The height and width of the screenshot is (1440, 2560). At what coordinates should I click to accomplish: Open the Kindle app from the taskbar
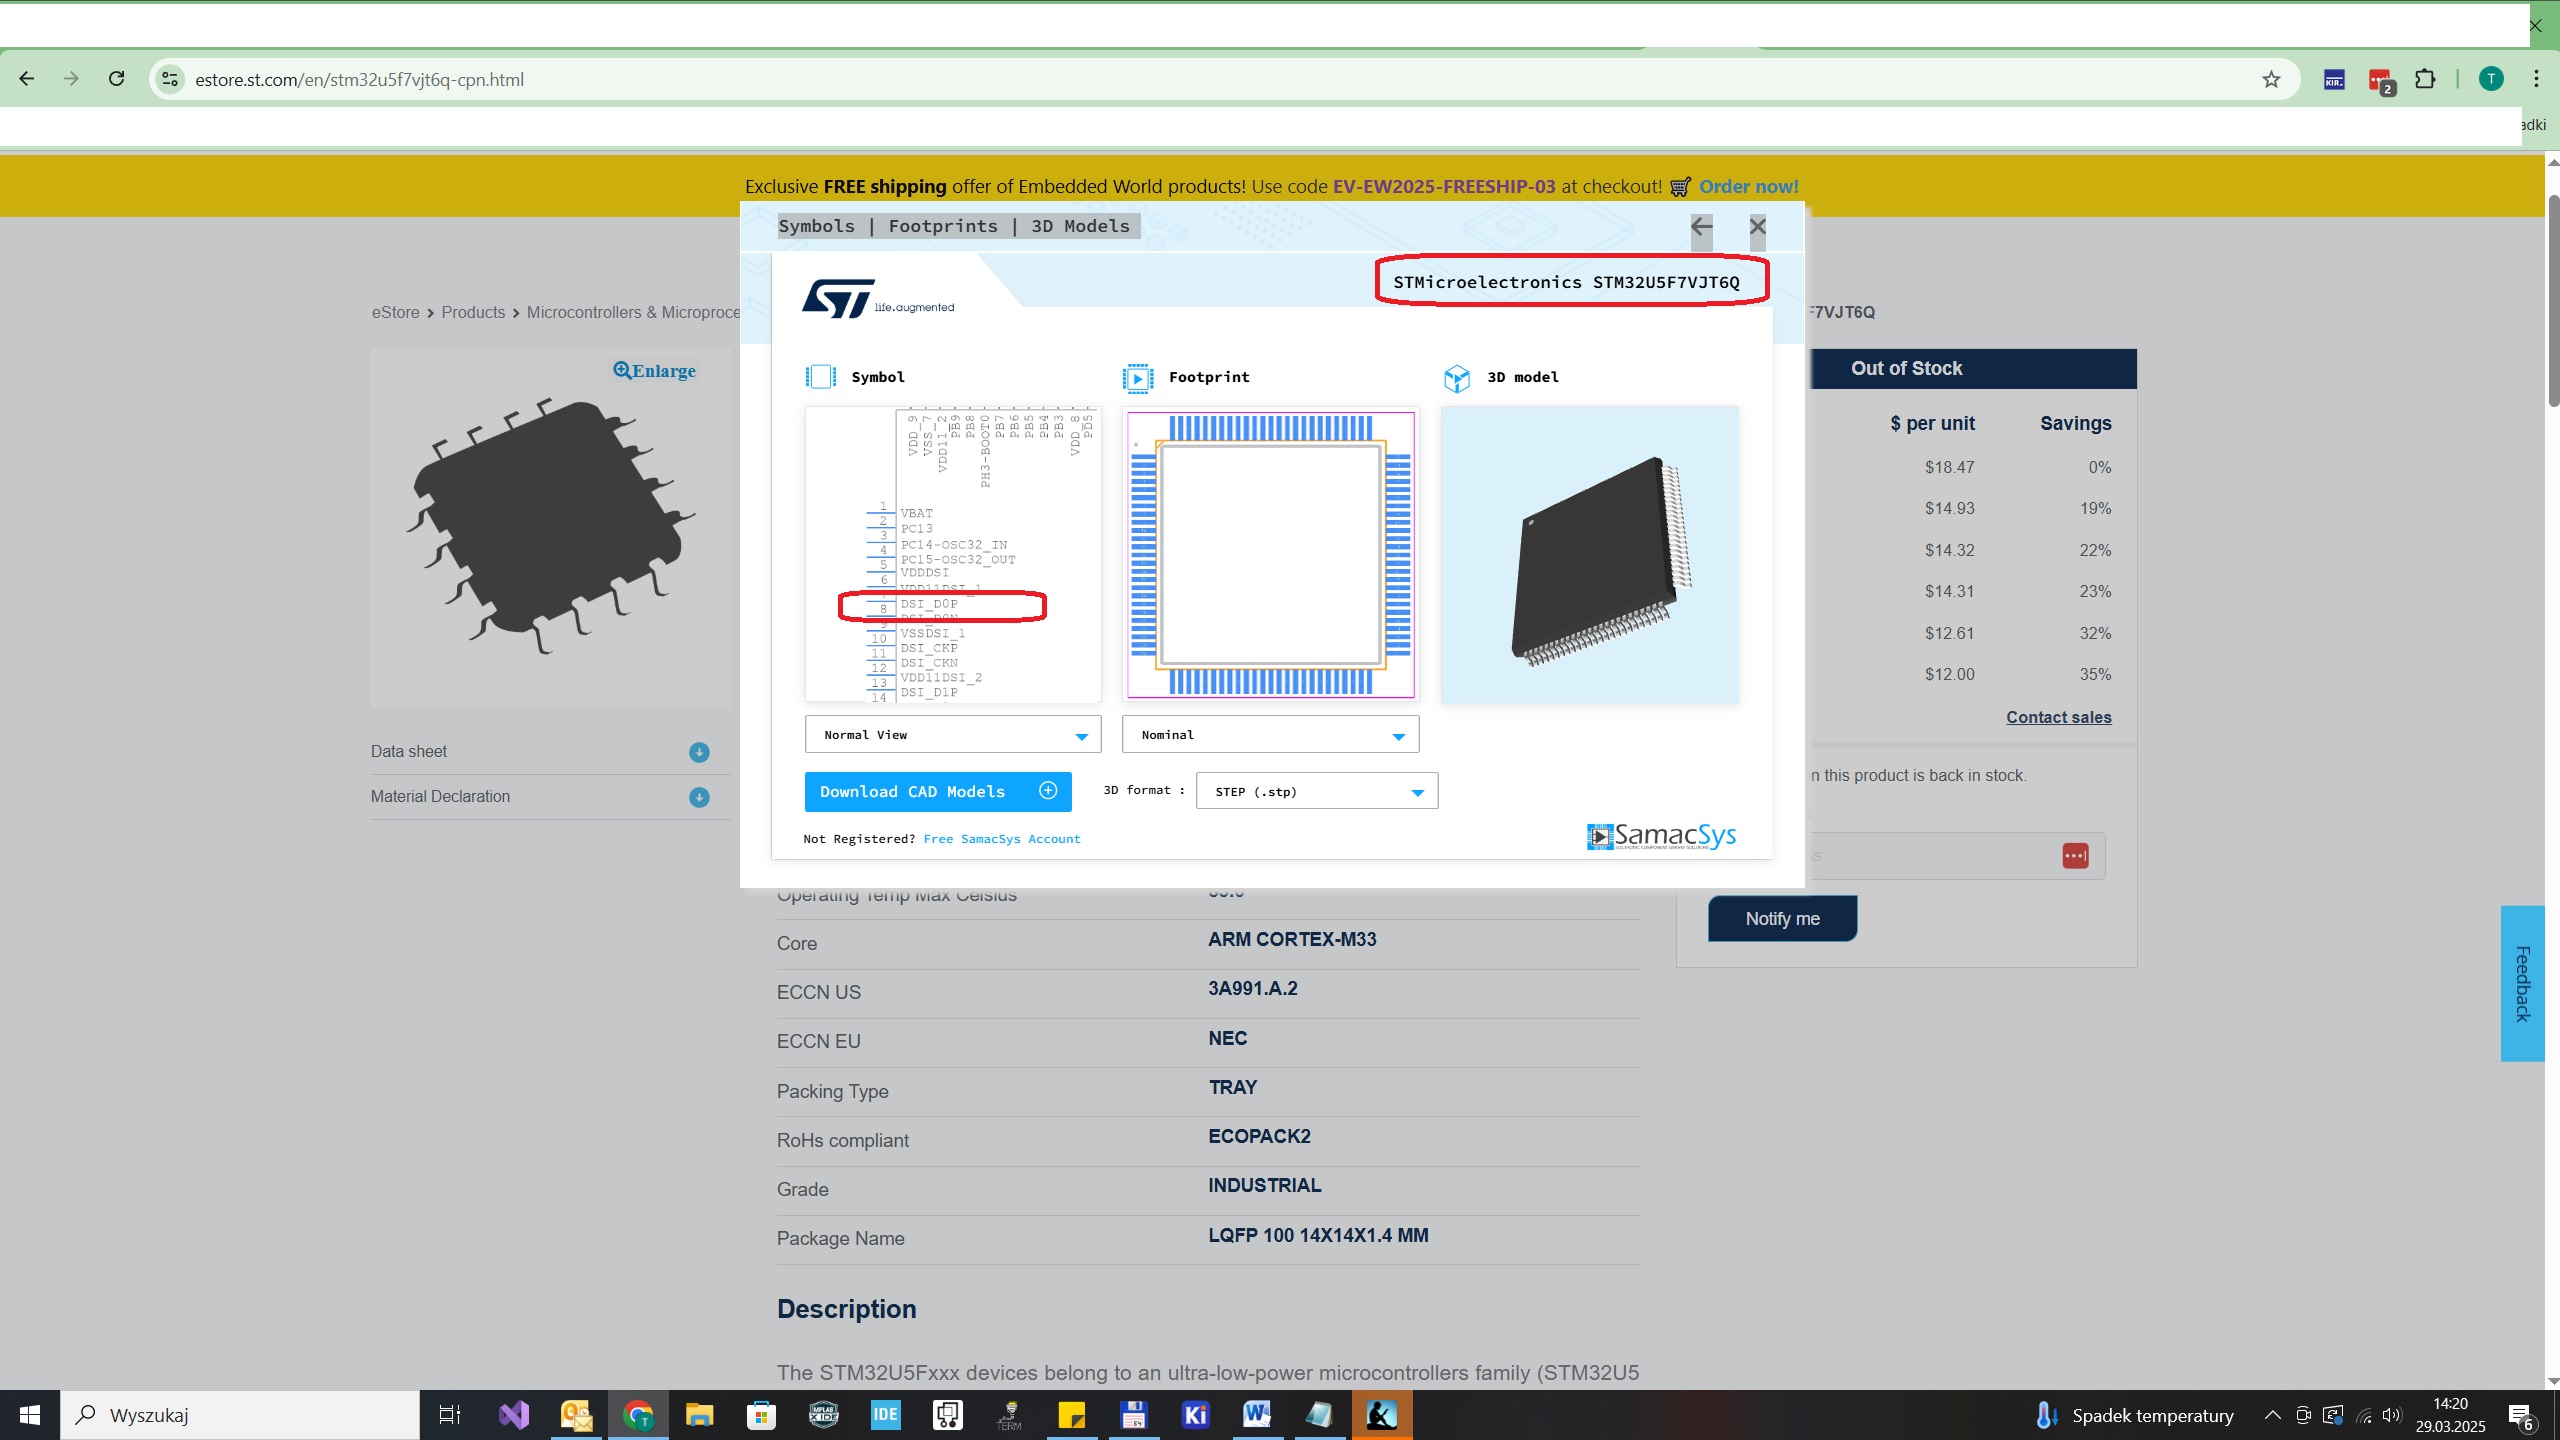(1380, 1414)
